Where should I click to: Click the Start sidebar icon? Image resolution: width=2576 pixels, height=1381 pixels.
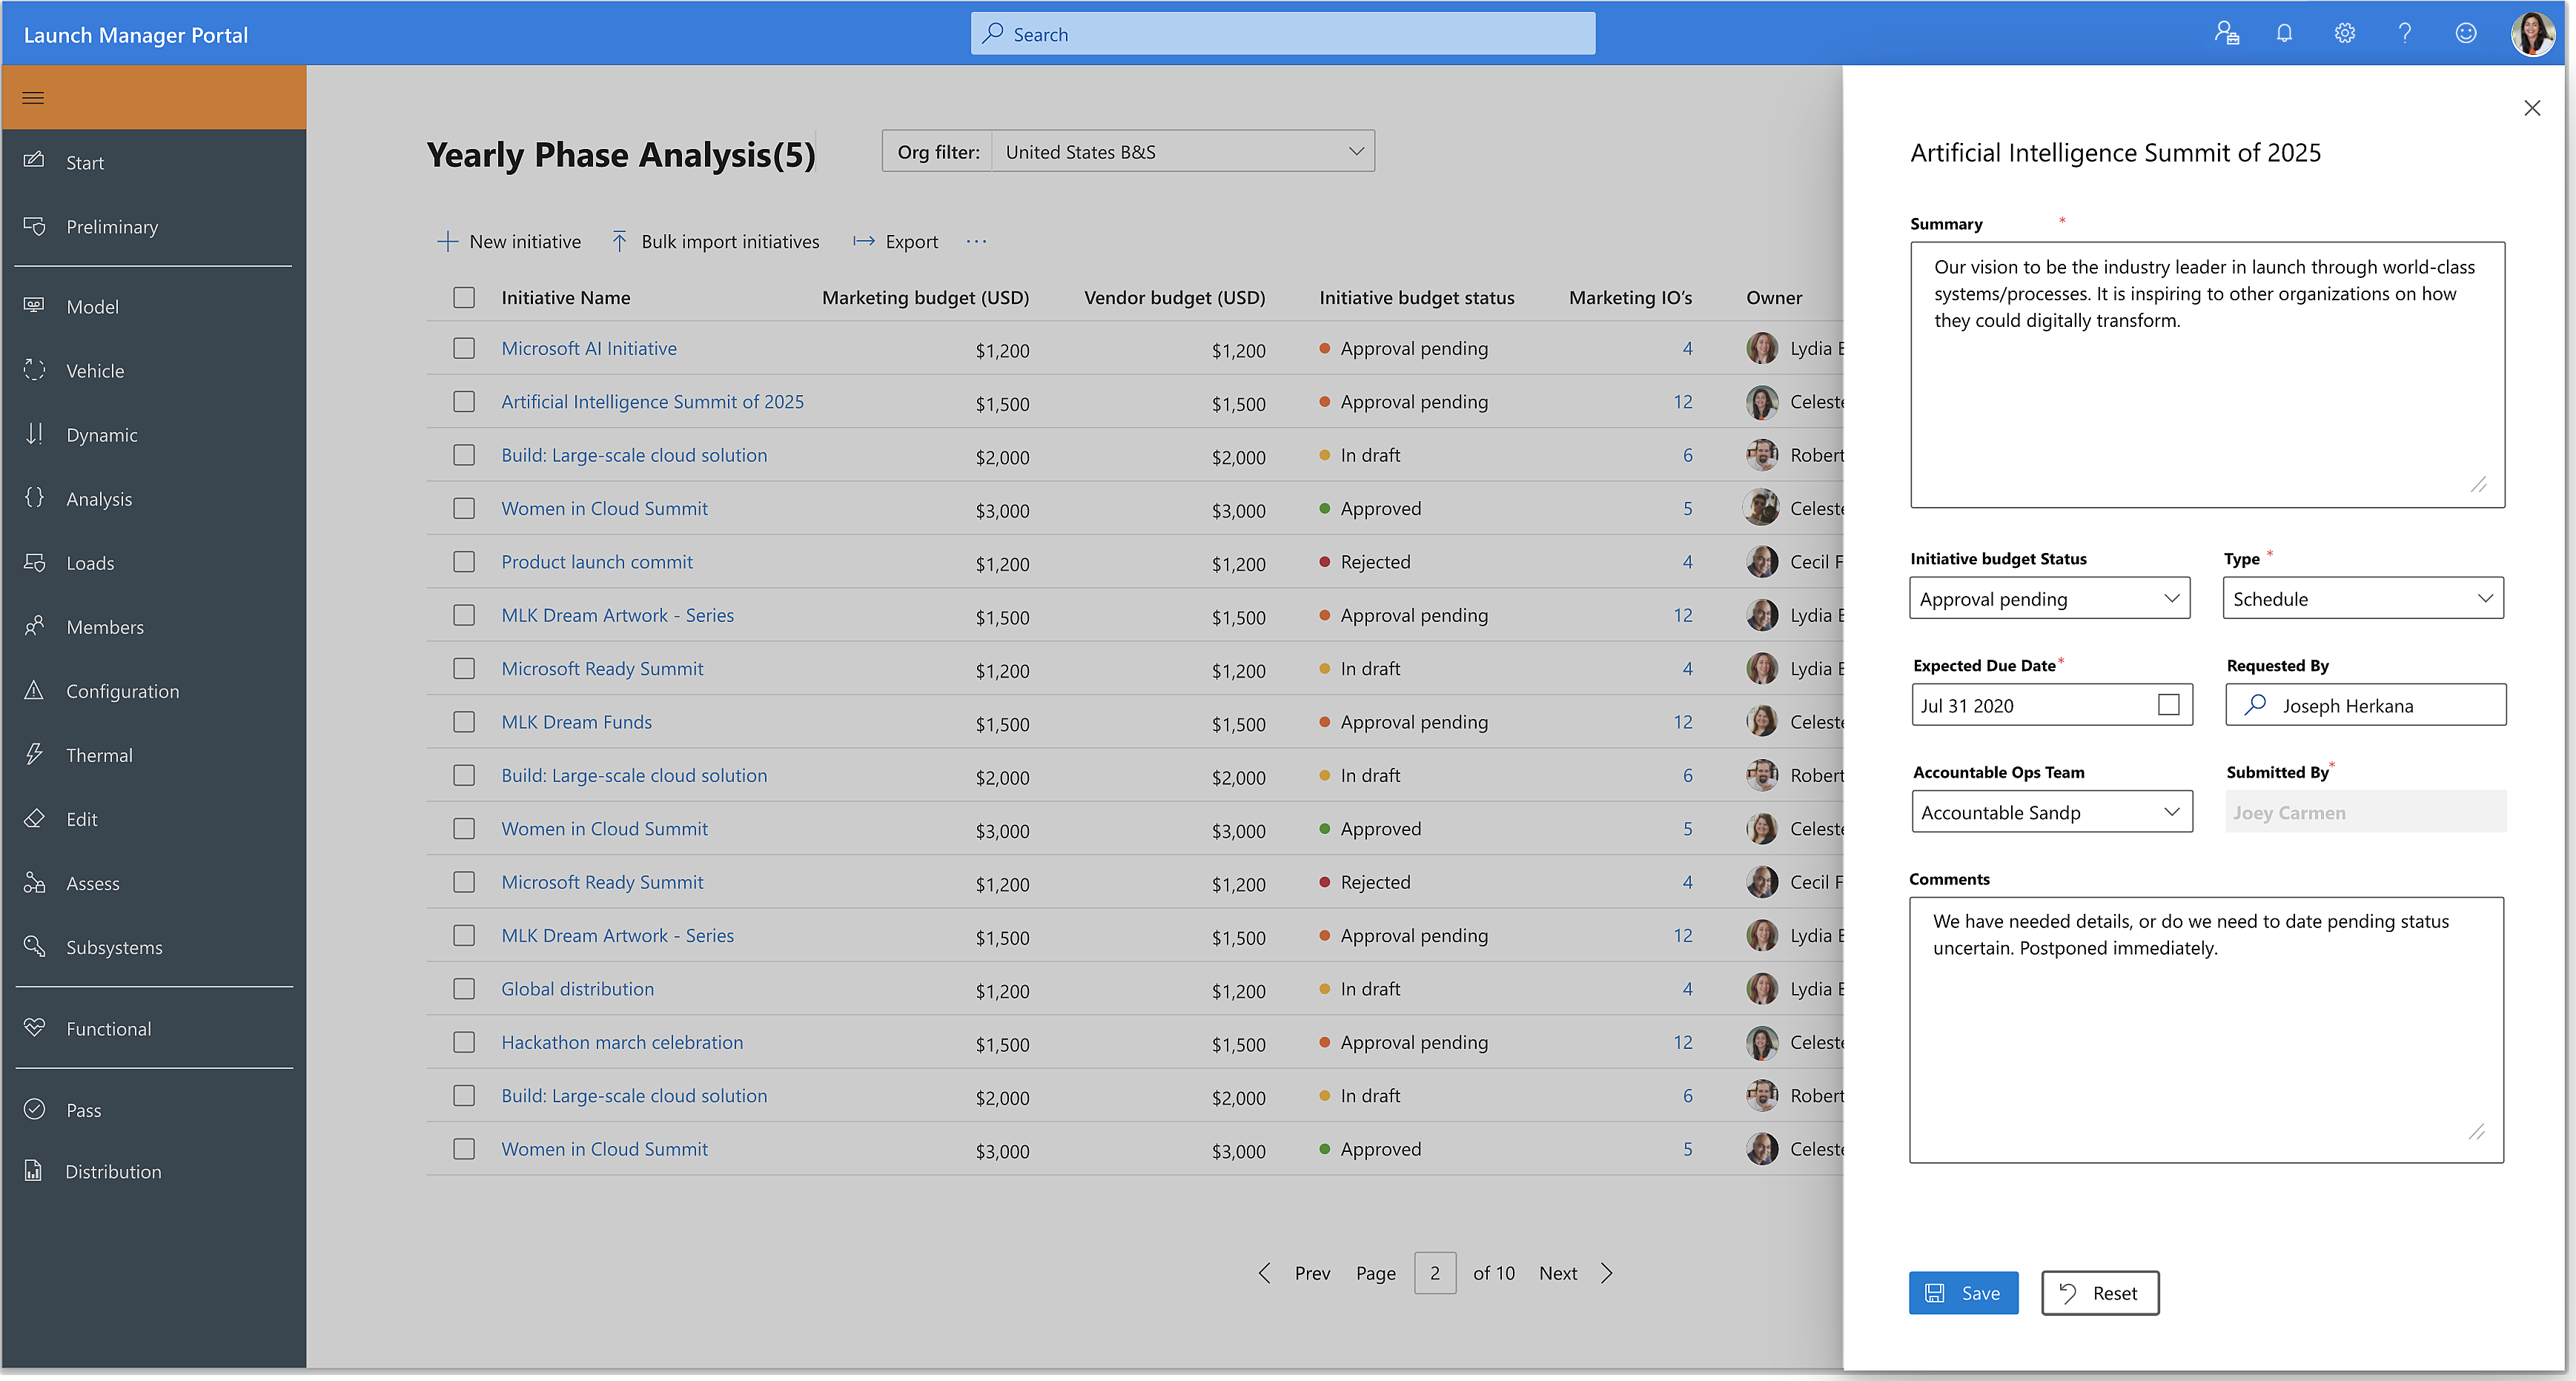tap(34, 161)
